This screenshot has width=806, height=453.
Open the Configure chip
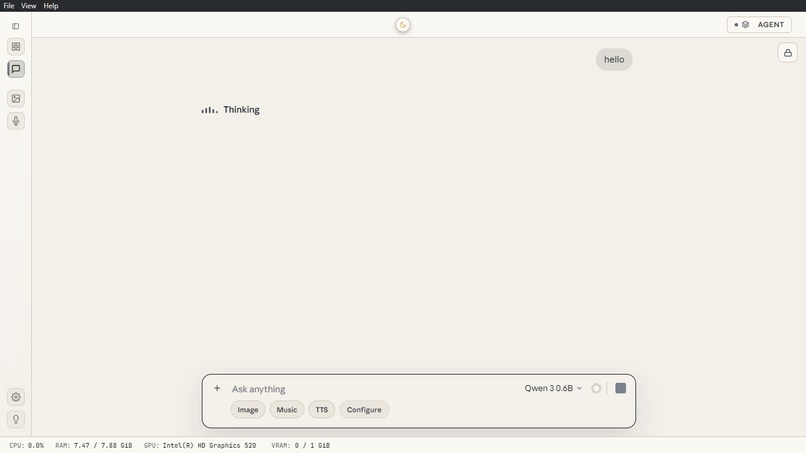pos(364,410)
